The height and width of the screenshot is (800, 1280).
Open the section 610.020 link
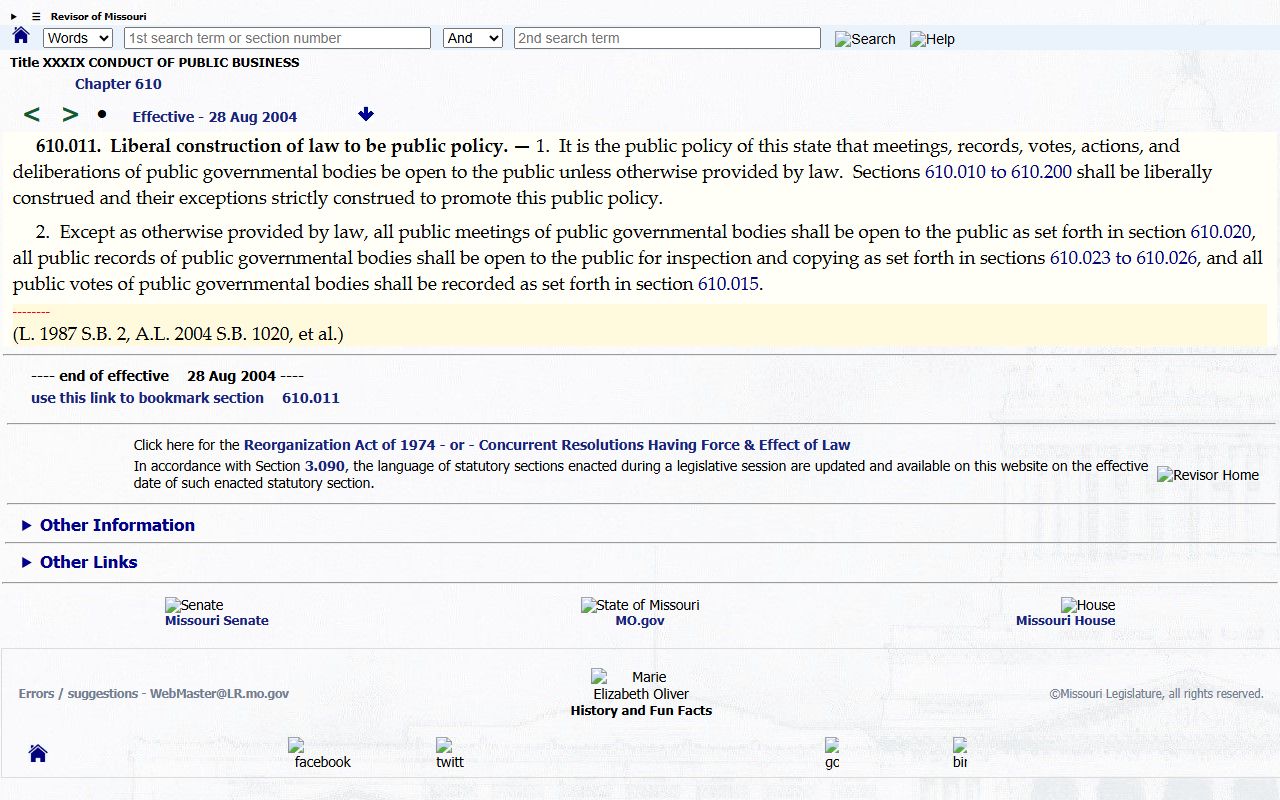coord(1220,232)
